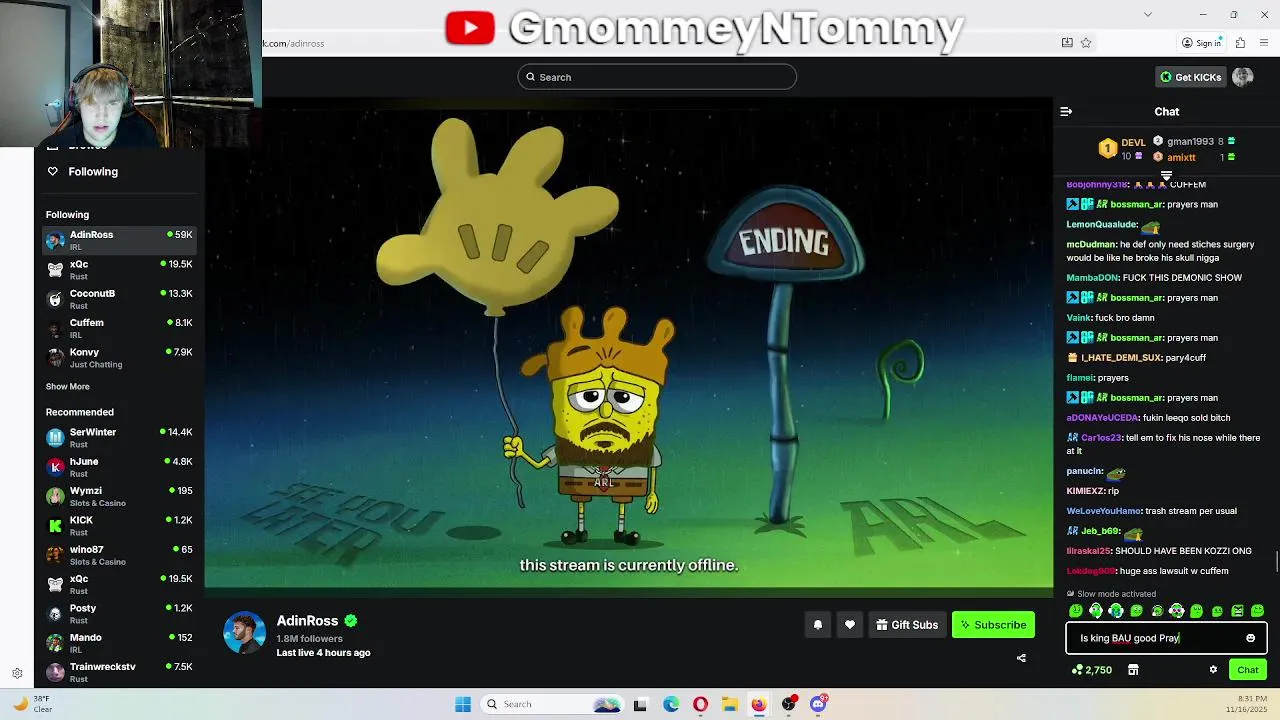This screenshot has width=1280, height=720.
Task: Open OBS Studio from the taskbar
Action: coord(789,704)
